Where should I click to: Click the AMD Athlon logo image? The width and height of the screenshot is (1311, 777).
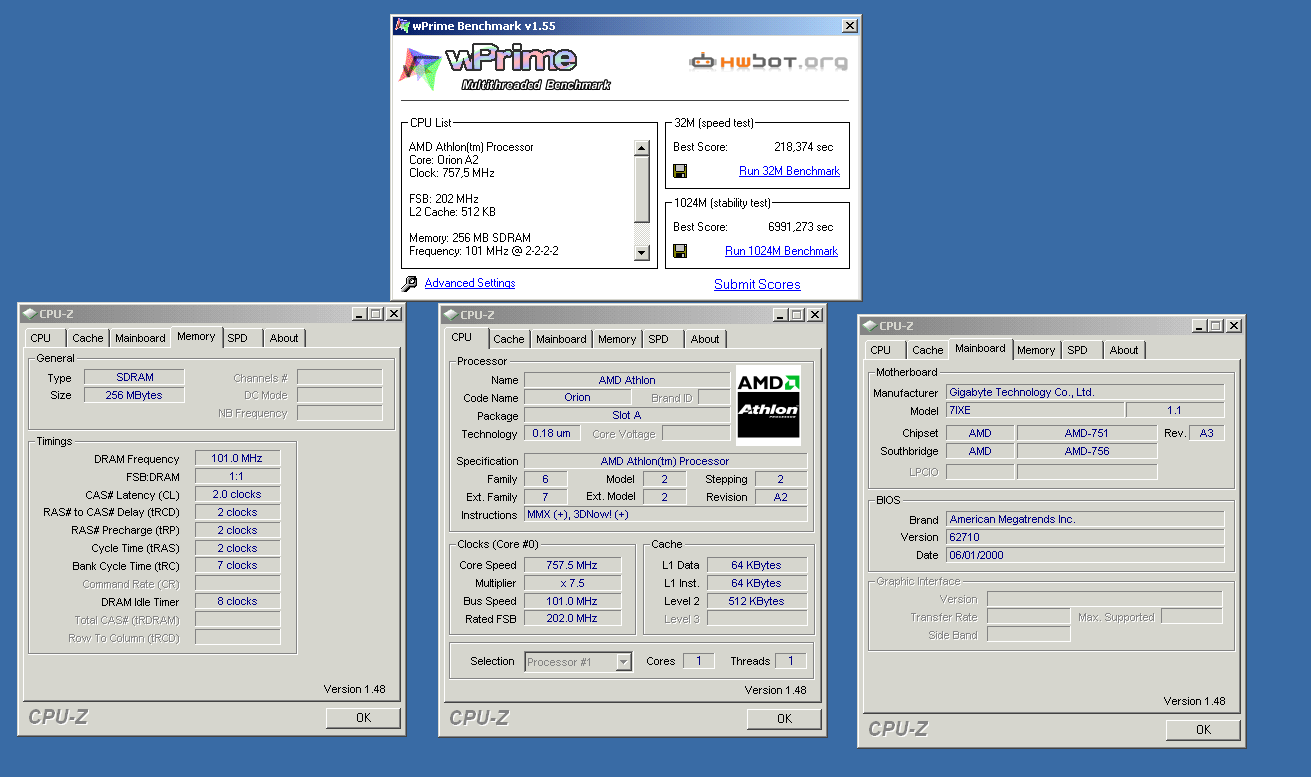tap(768, 405)
